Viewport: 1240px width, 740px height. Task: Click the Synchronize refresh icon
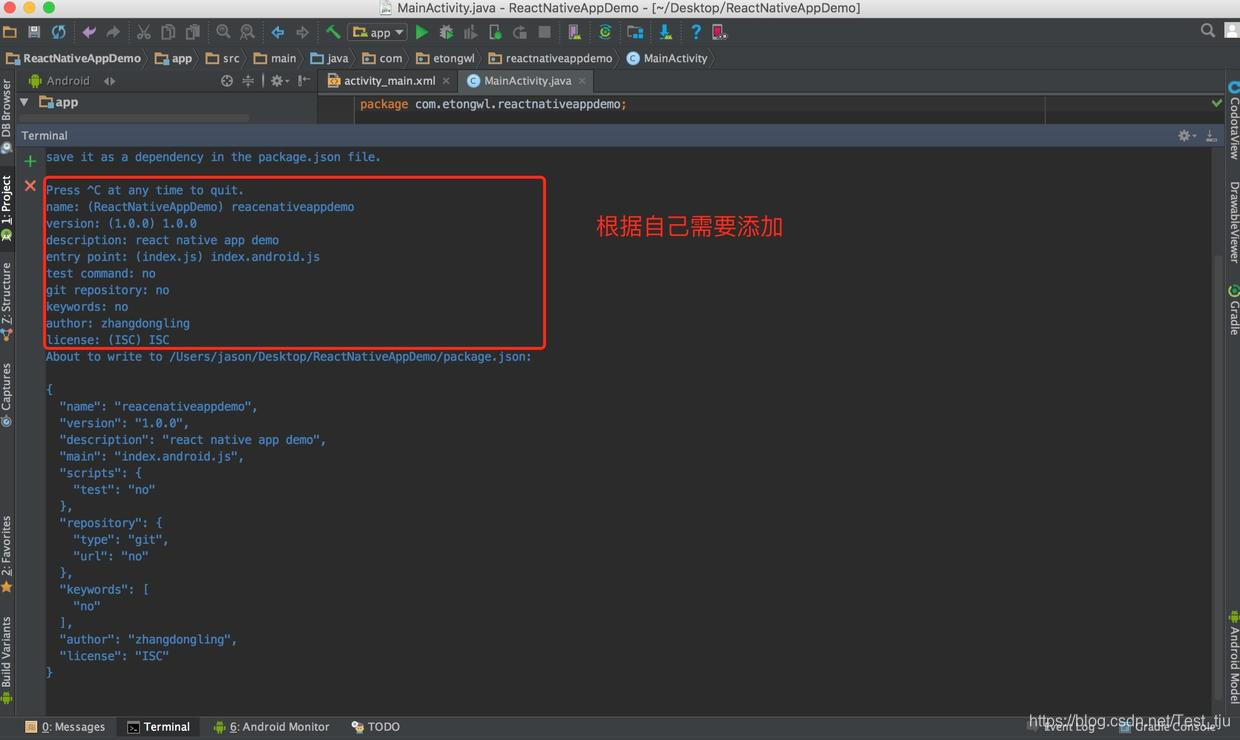(x=58, y=32)
